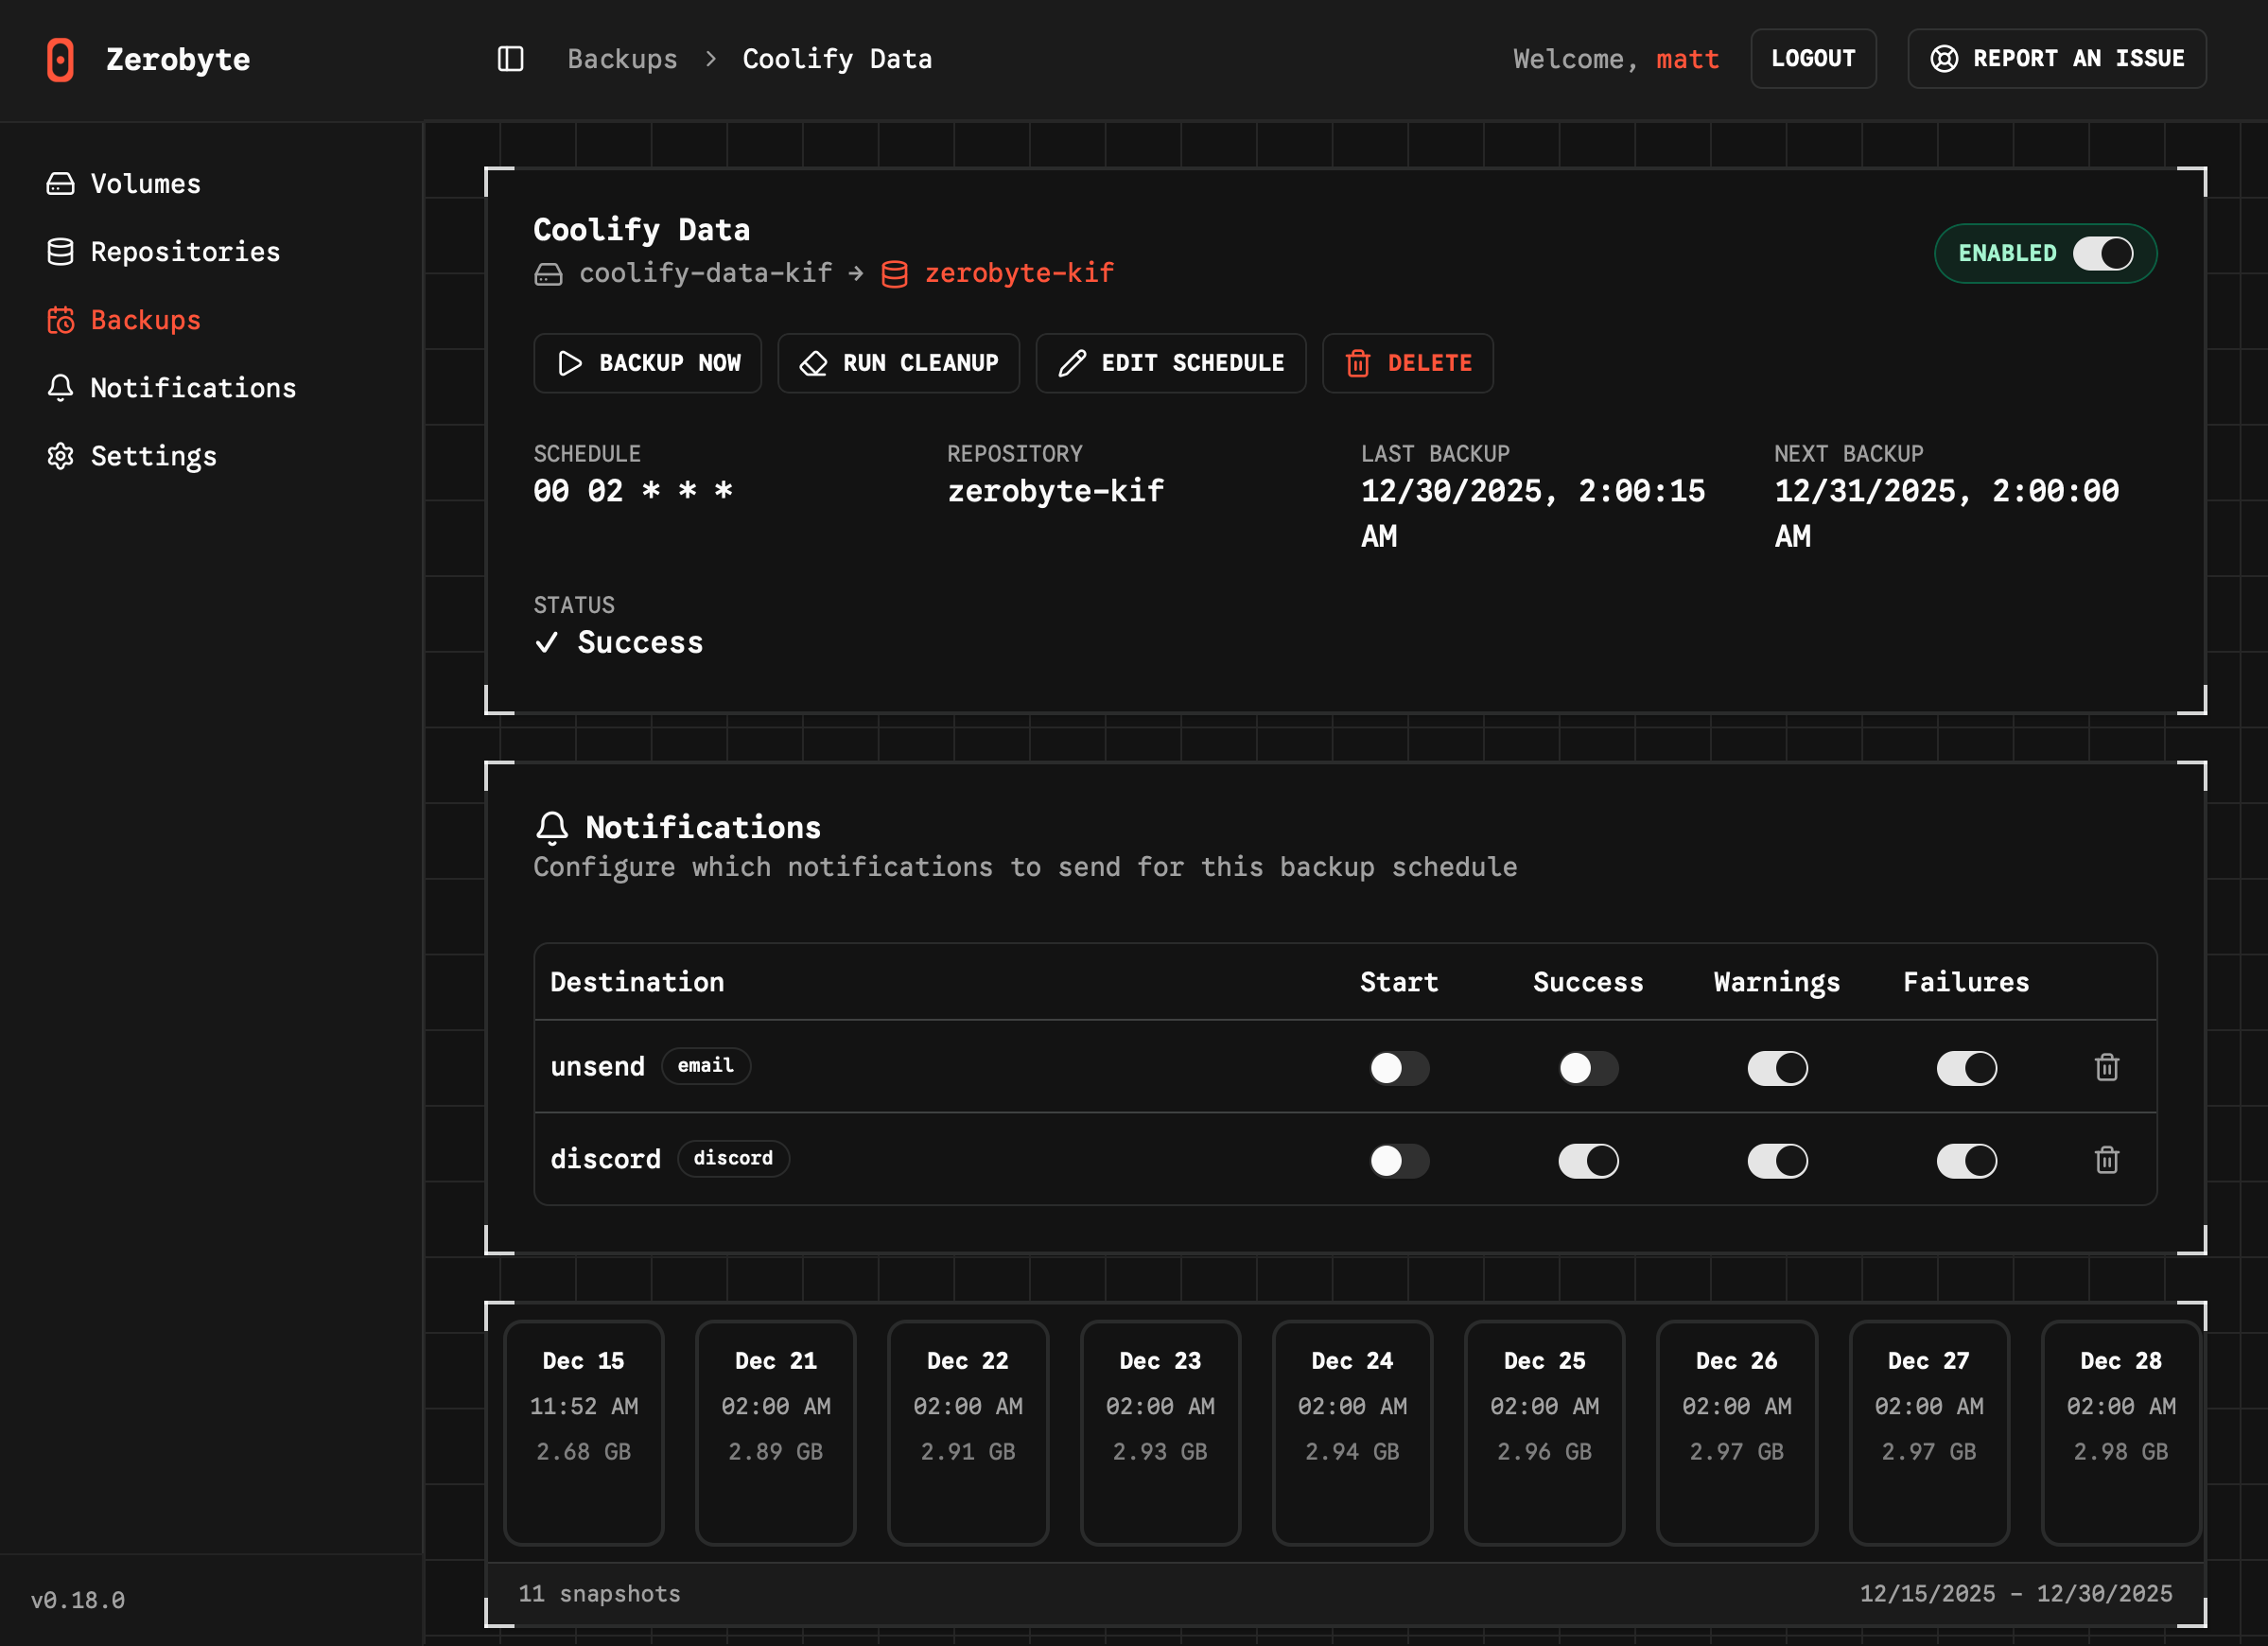The image size is (2268, 1646).
Task: Collapse the sidebar with the panel icon
Action: [510, 59]
